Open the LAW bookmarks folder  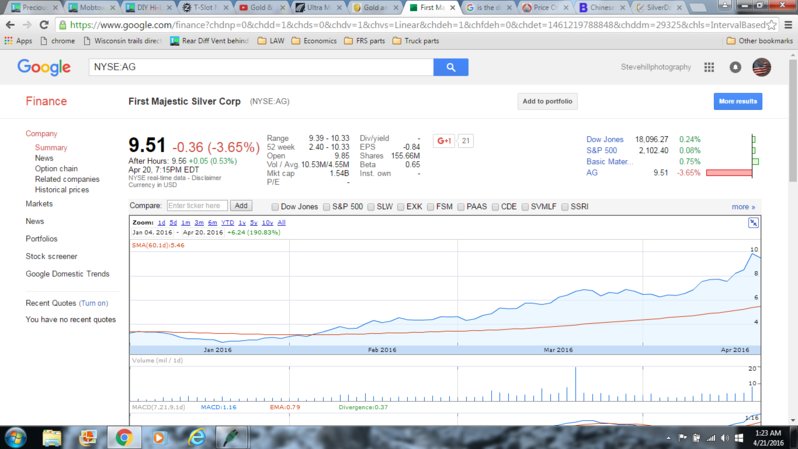pyautogui.click(x=271, y=41)
